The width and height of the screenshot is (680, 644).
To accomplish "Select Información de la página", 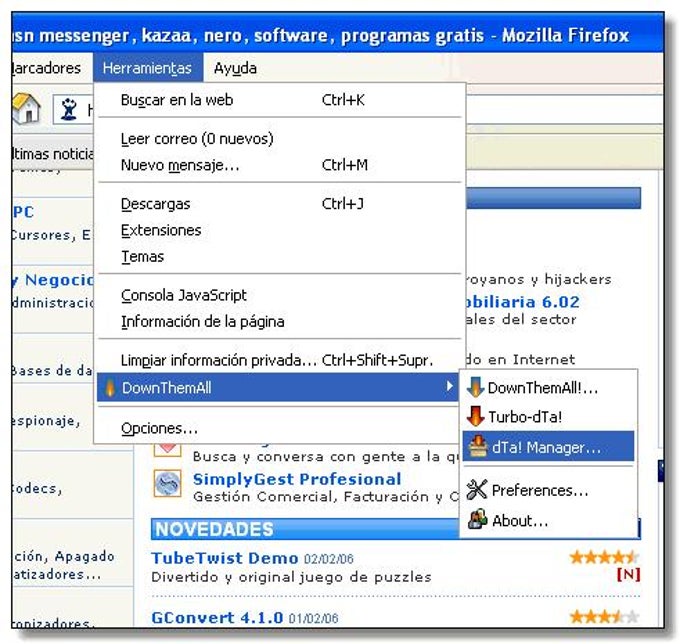I will coord(280,321).
